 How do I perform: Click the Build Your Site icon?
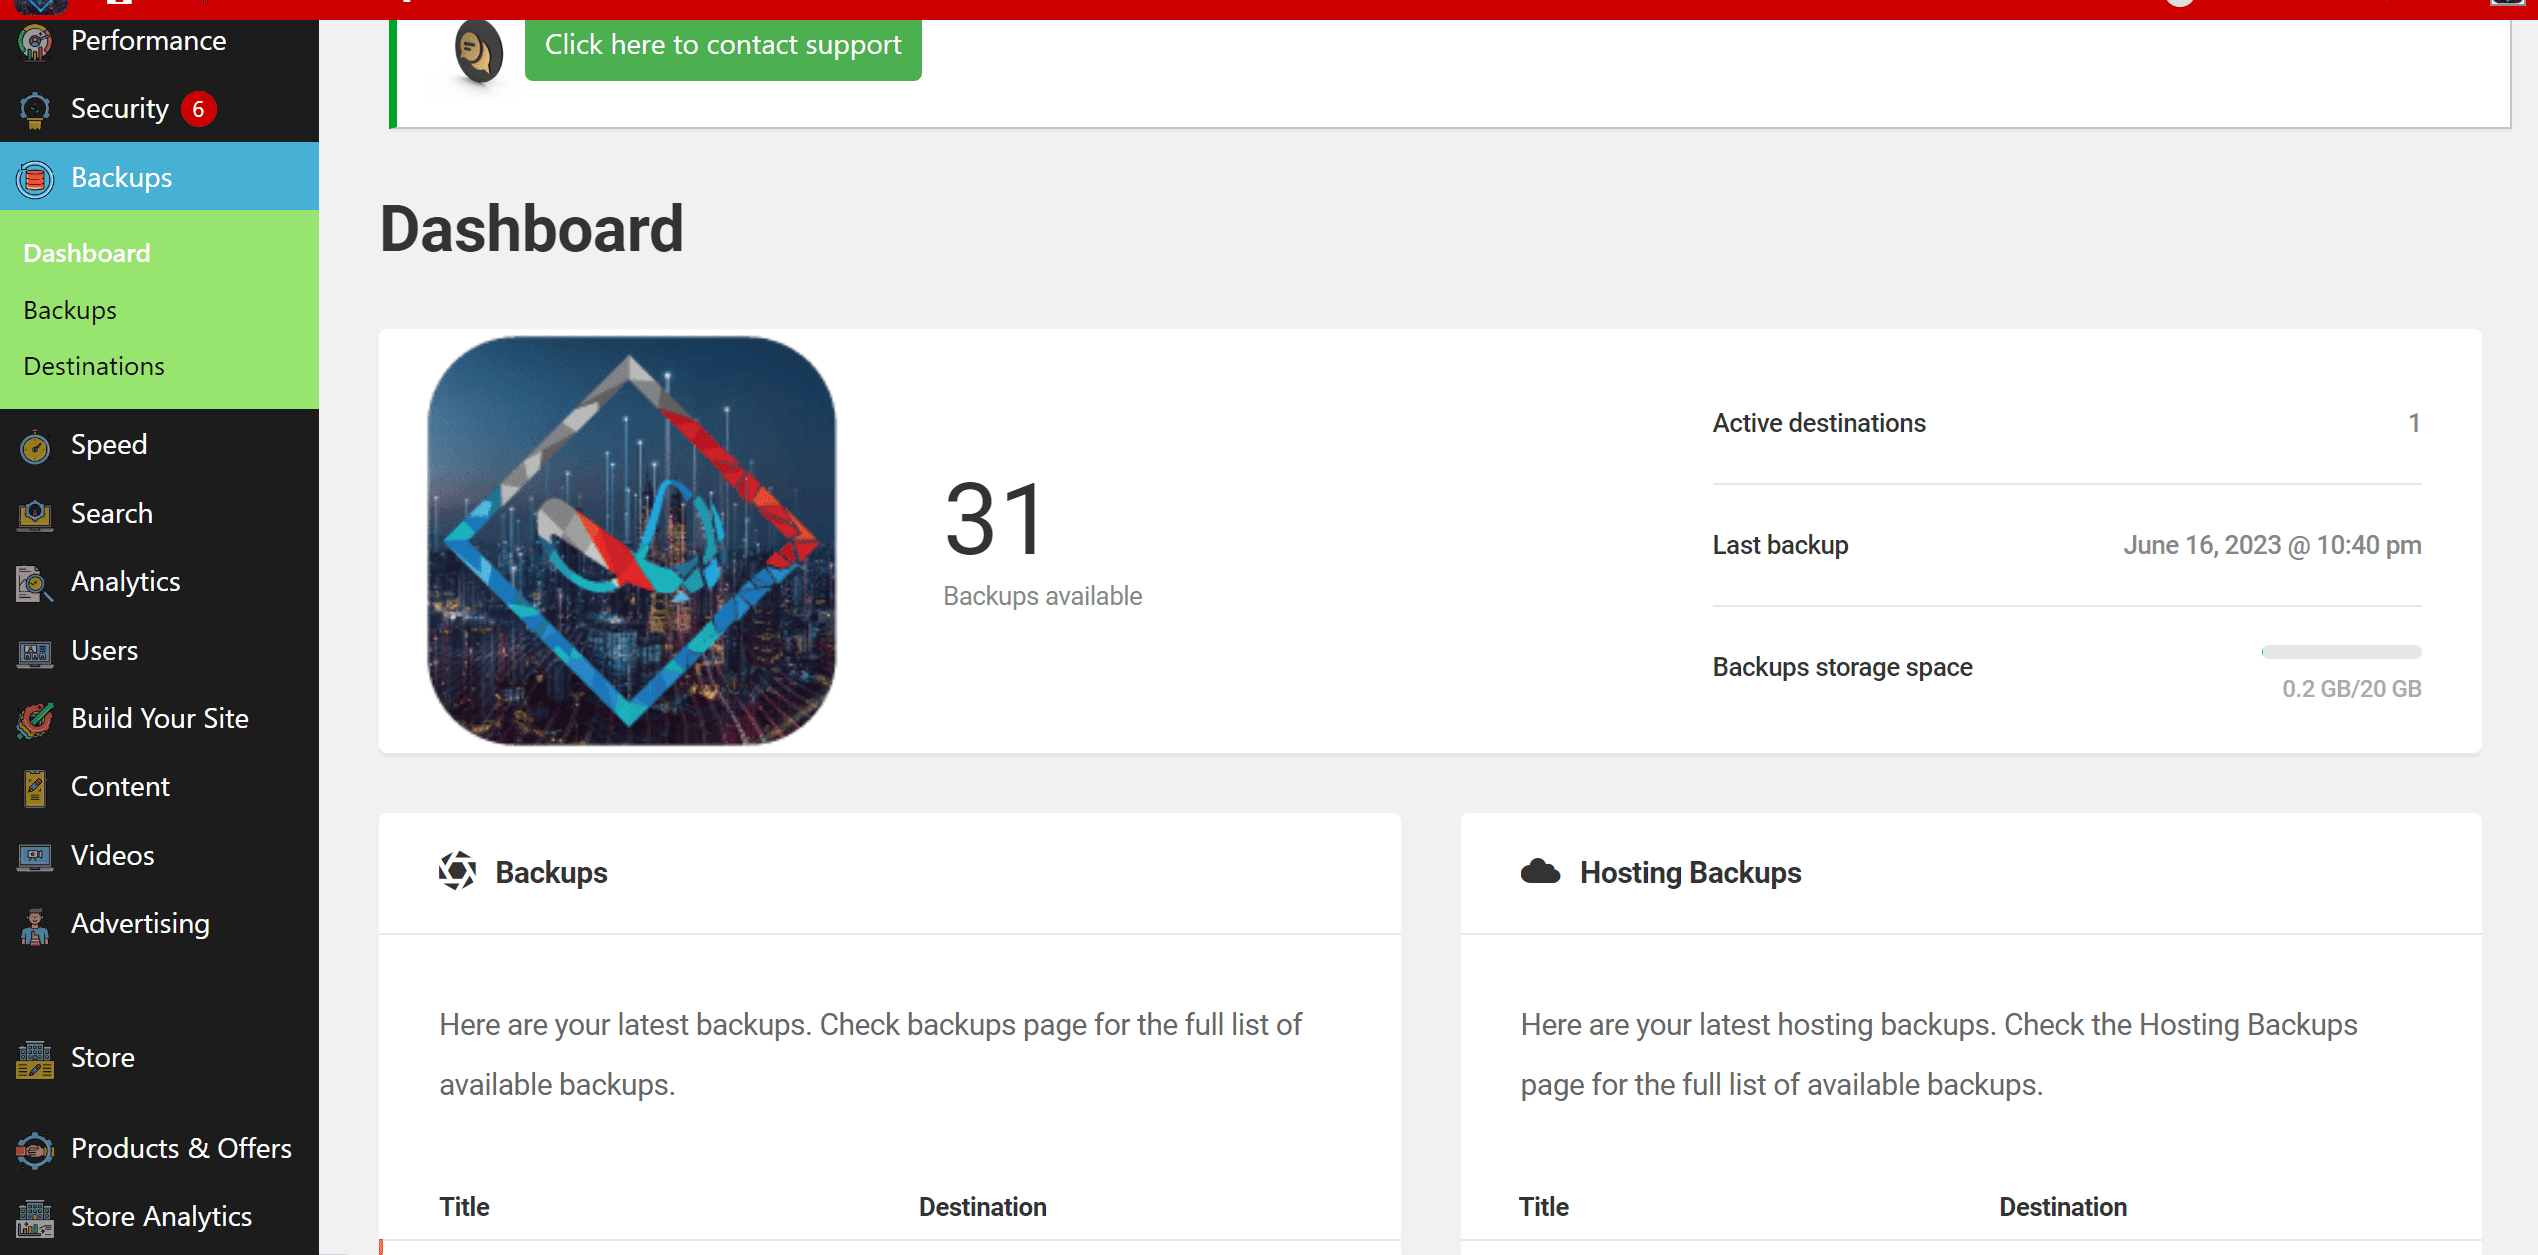35,719
